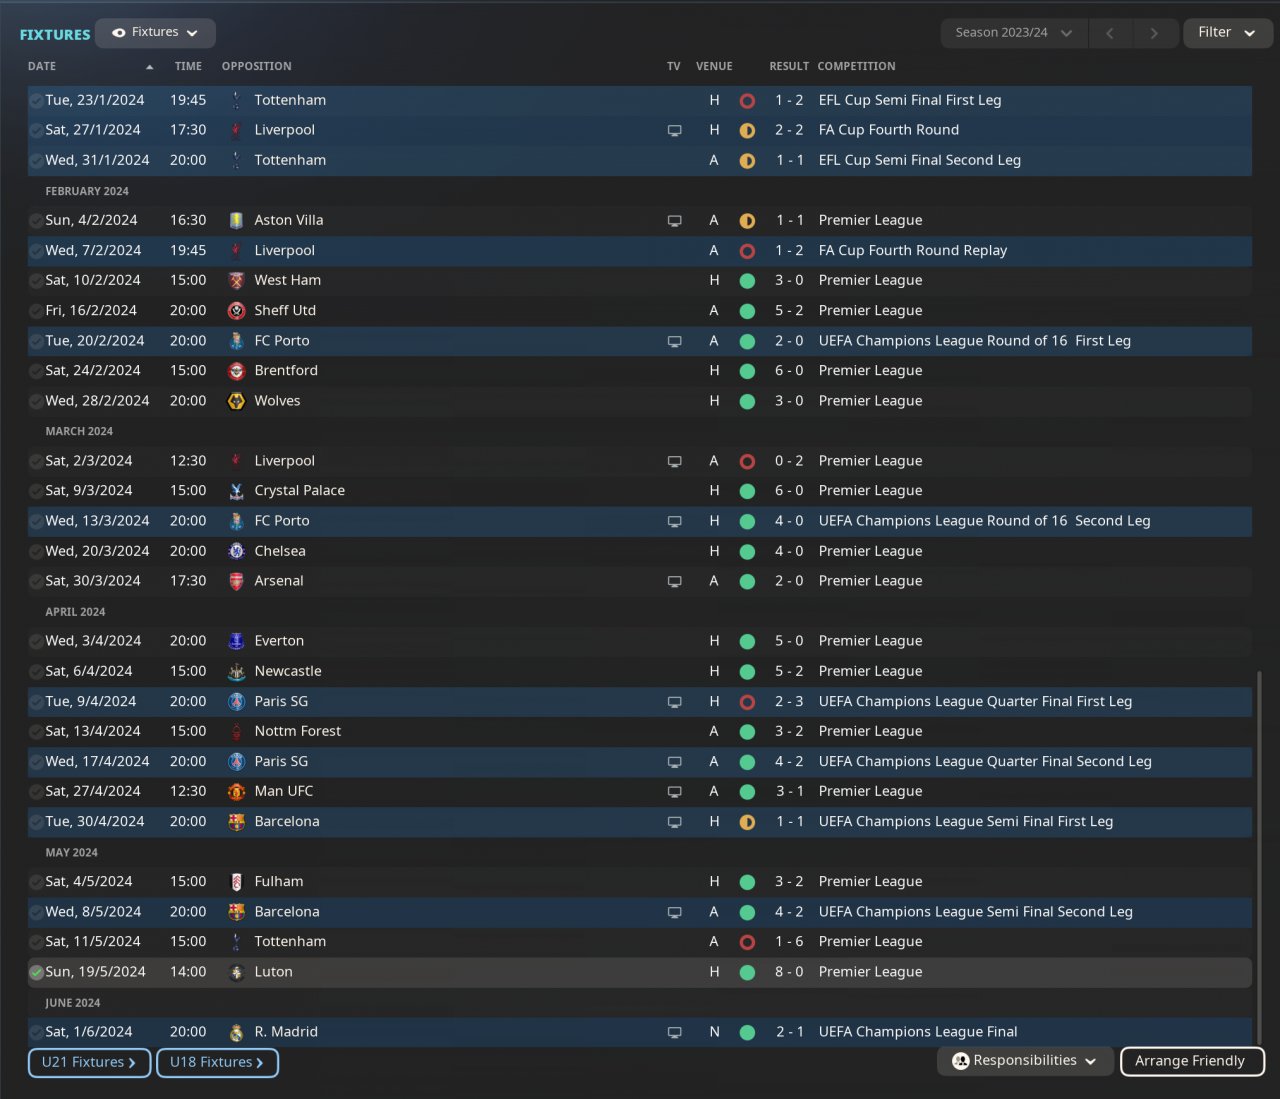Viewport: 1280px width, 1099px height.
Task: Click the 4 - 0 result against Chelsea
Action: 789,551
